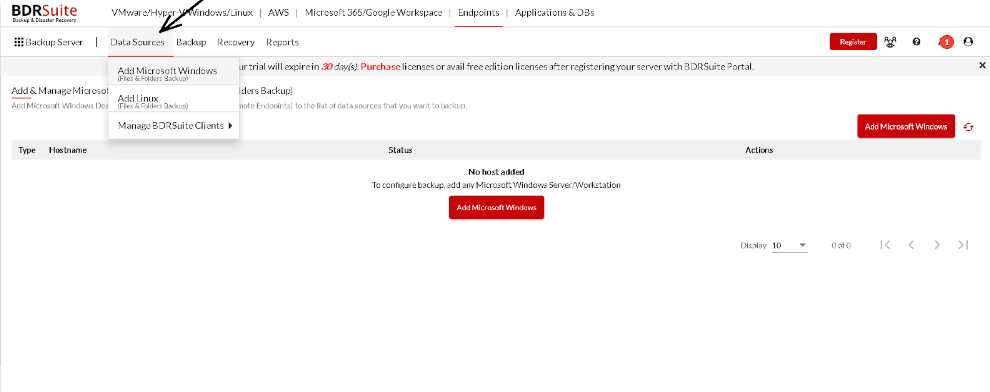Screen dimensions: 990x392
Task: Open the help question mark icon
Action: (916, 42)
